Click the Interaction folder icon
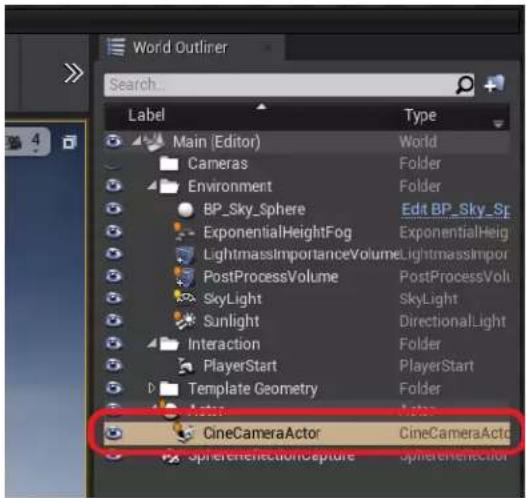The image size is (526, 498). (x=169, y=344)
